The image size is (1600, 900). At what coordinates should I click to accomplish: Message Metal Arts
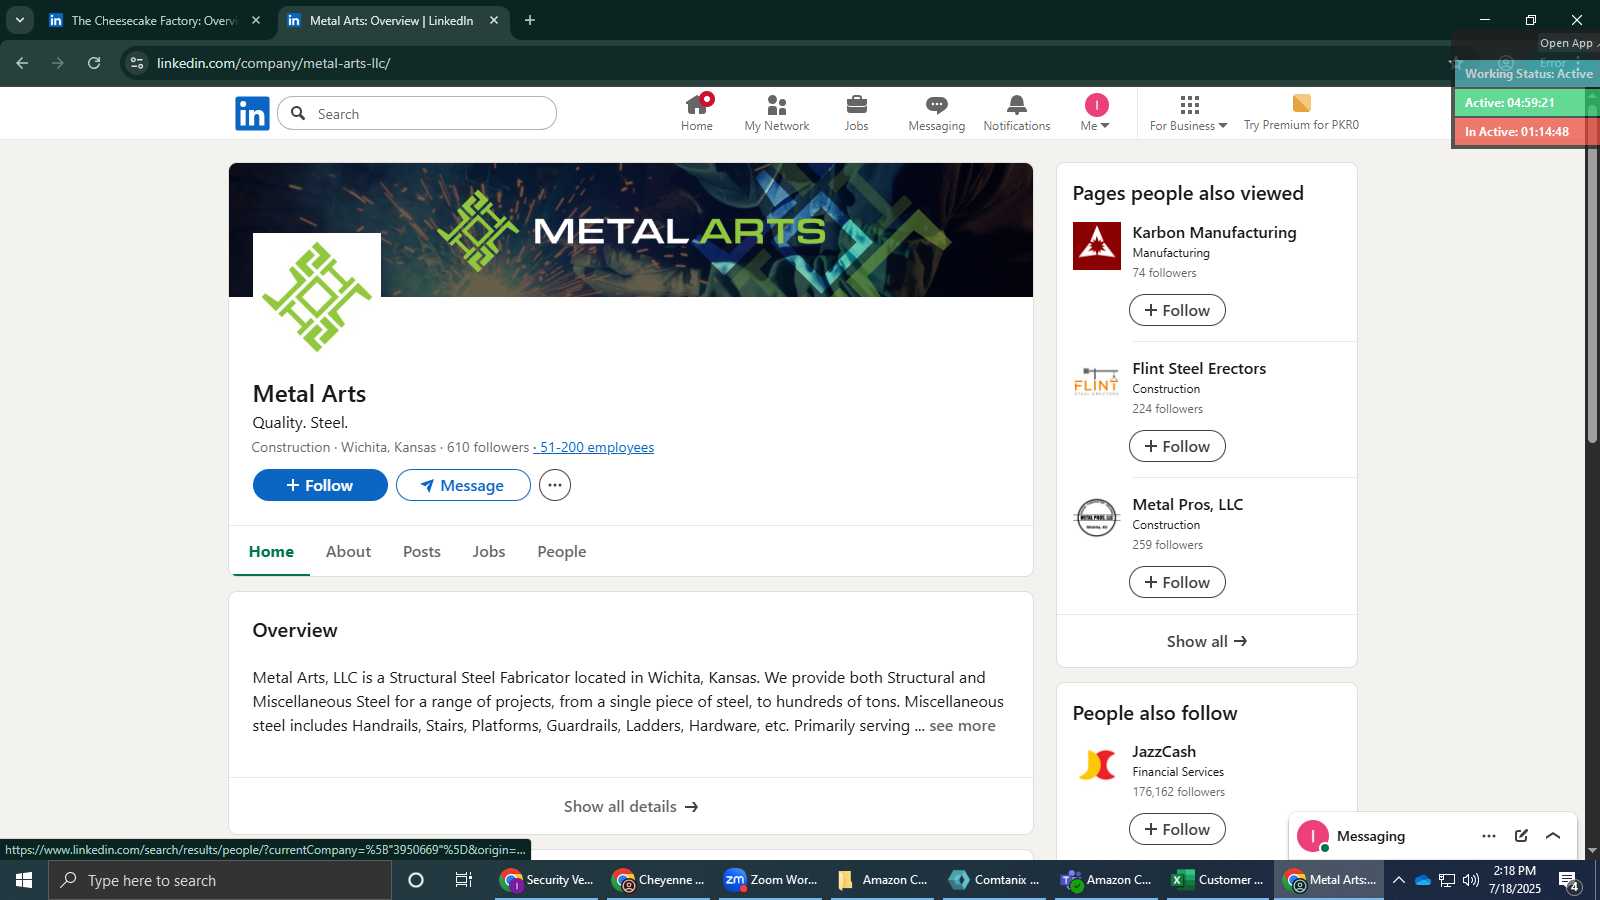(x=463, y=485)
